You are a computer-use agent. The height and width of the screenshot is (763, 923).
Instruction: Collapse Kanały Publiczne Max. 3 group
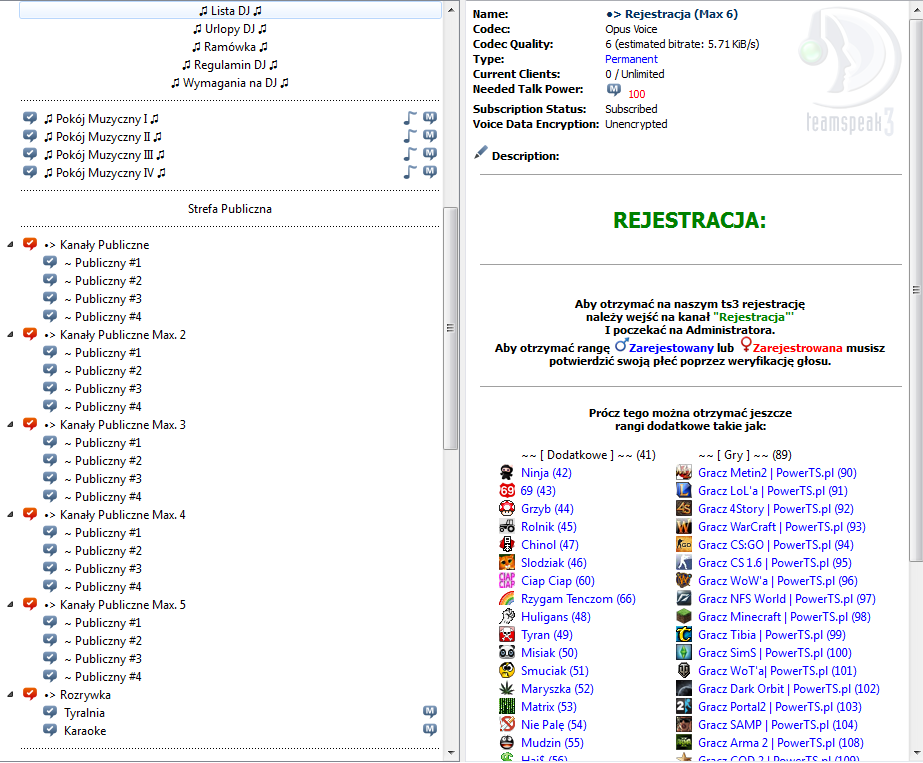tap(10, 424)
